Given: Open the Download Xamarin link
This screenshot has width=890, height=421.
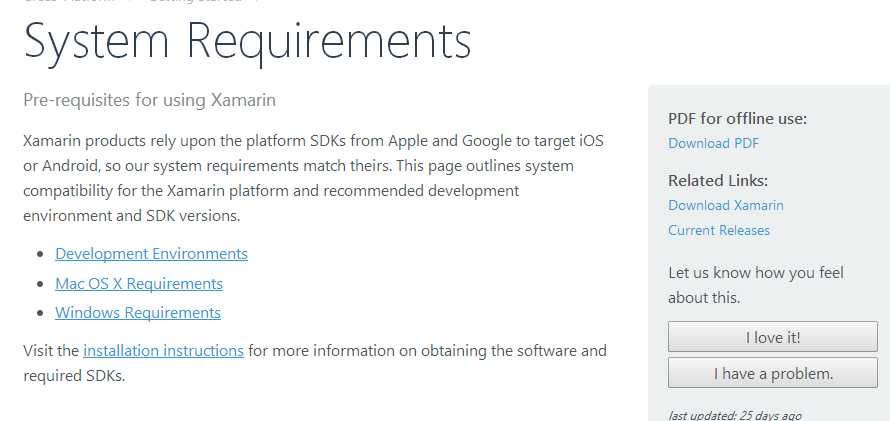Looking at the screenshot, I should click(x=726, y=205).
